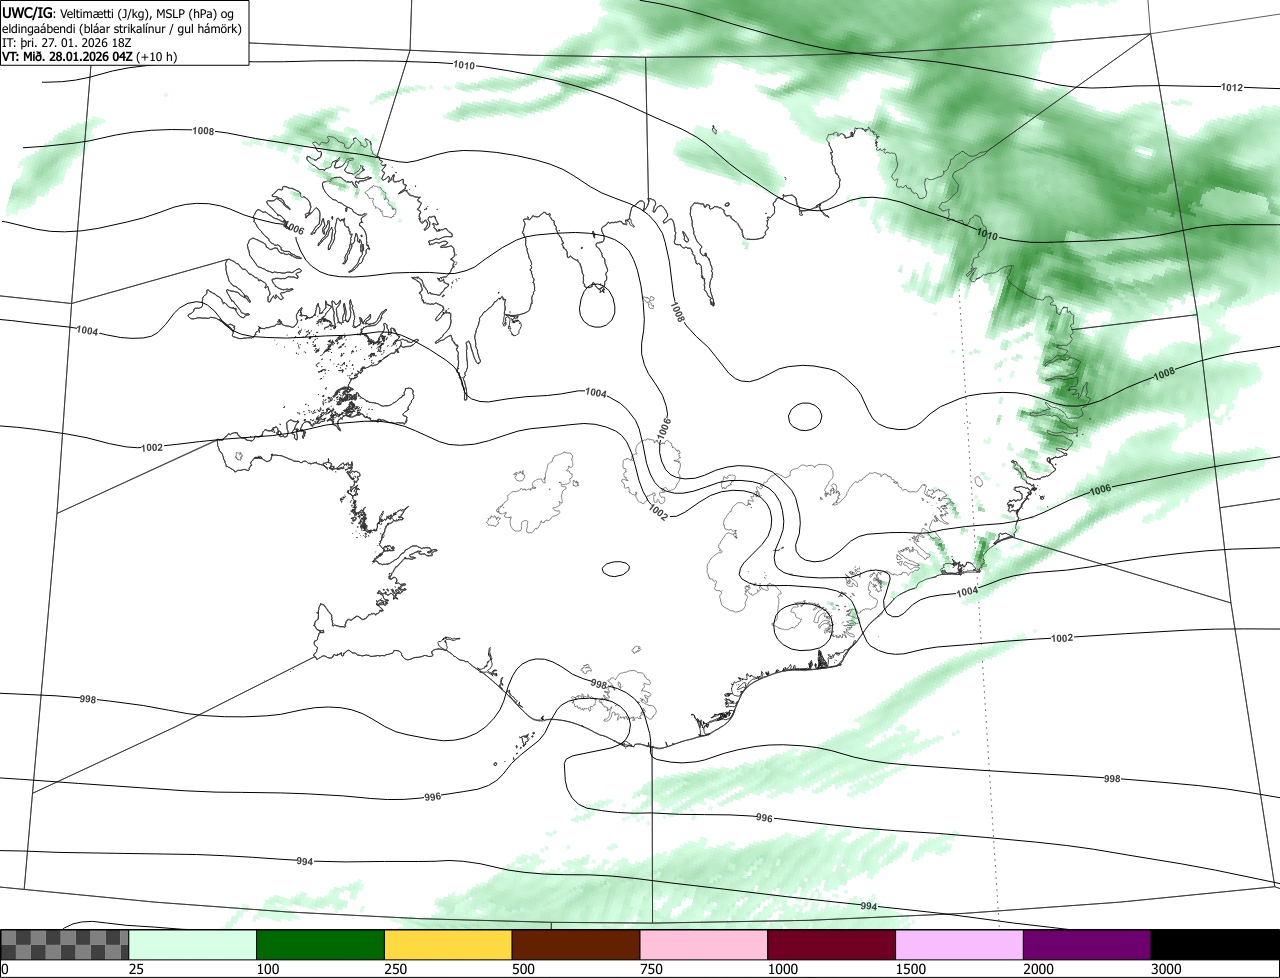Click the 1012 isobar label
This screenshot has width=1280, height=978.
coord(1232,88)
